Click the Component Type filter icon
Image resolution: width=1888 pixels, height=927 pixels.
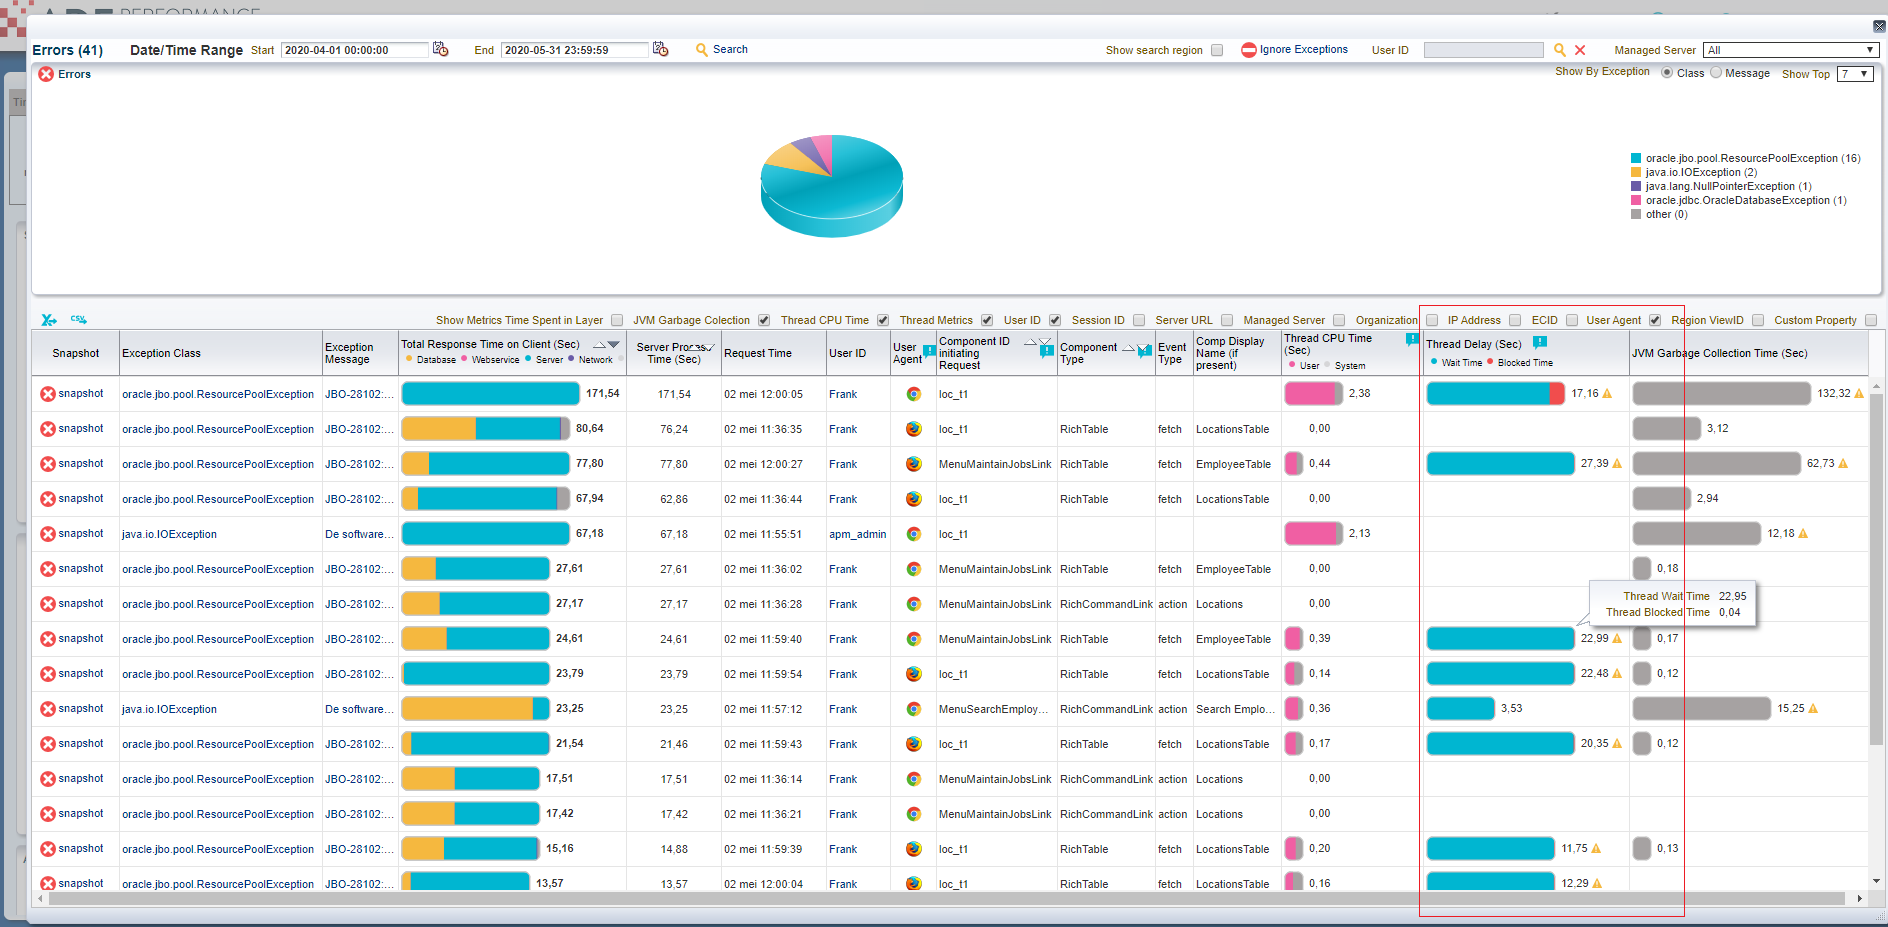point(1145,350)
